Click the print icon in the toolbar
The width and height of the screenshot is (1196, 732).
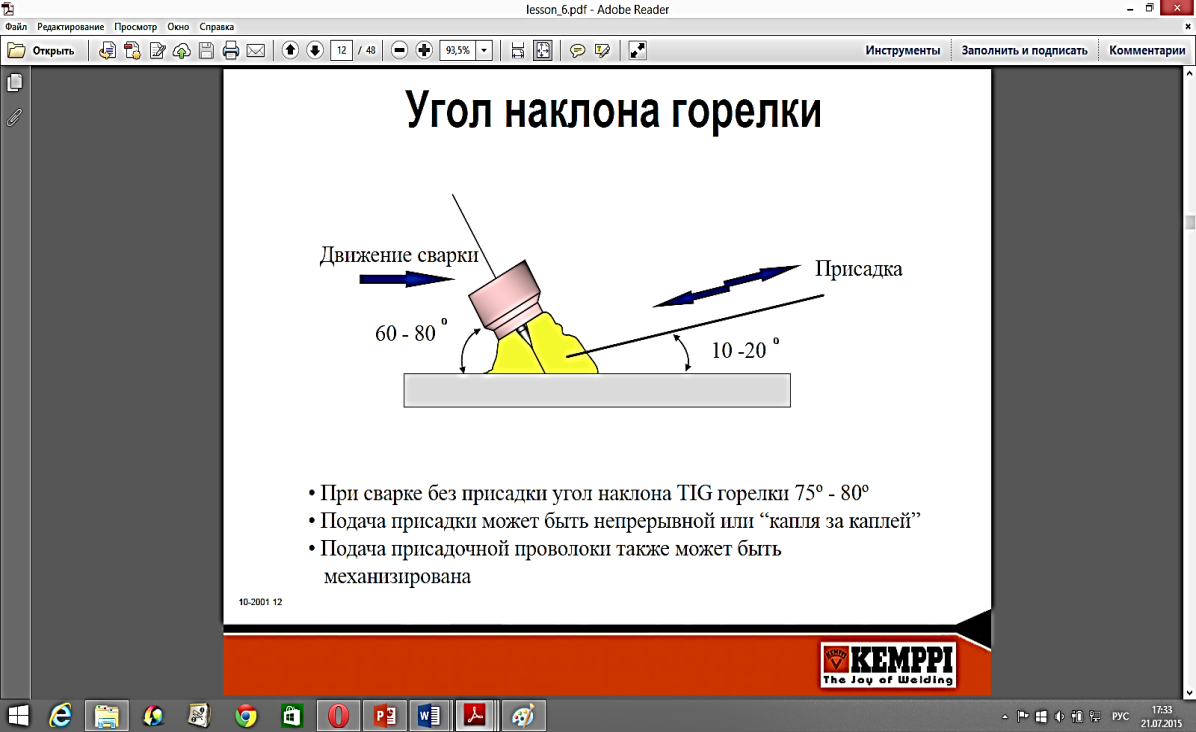(231, 50)
